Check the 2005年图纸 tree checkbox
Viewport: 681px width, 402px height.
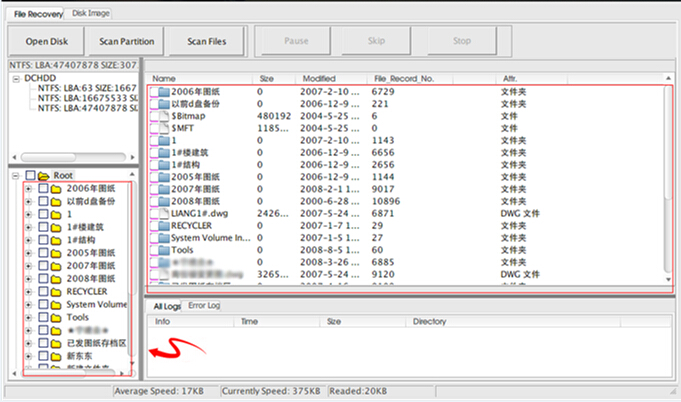43,253
